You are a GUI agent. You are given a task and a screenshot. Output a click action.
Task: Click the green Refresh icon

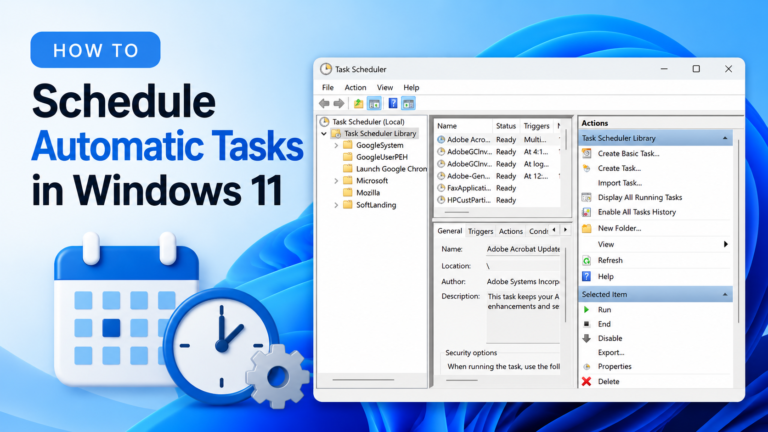pos(587,261)
